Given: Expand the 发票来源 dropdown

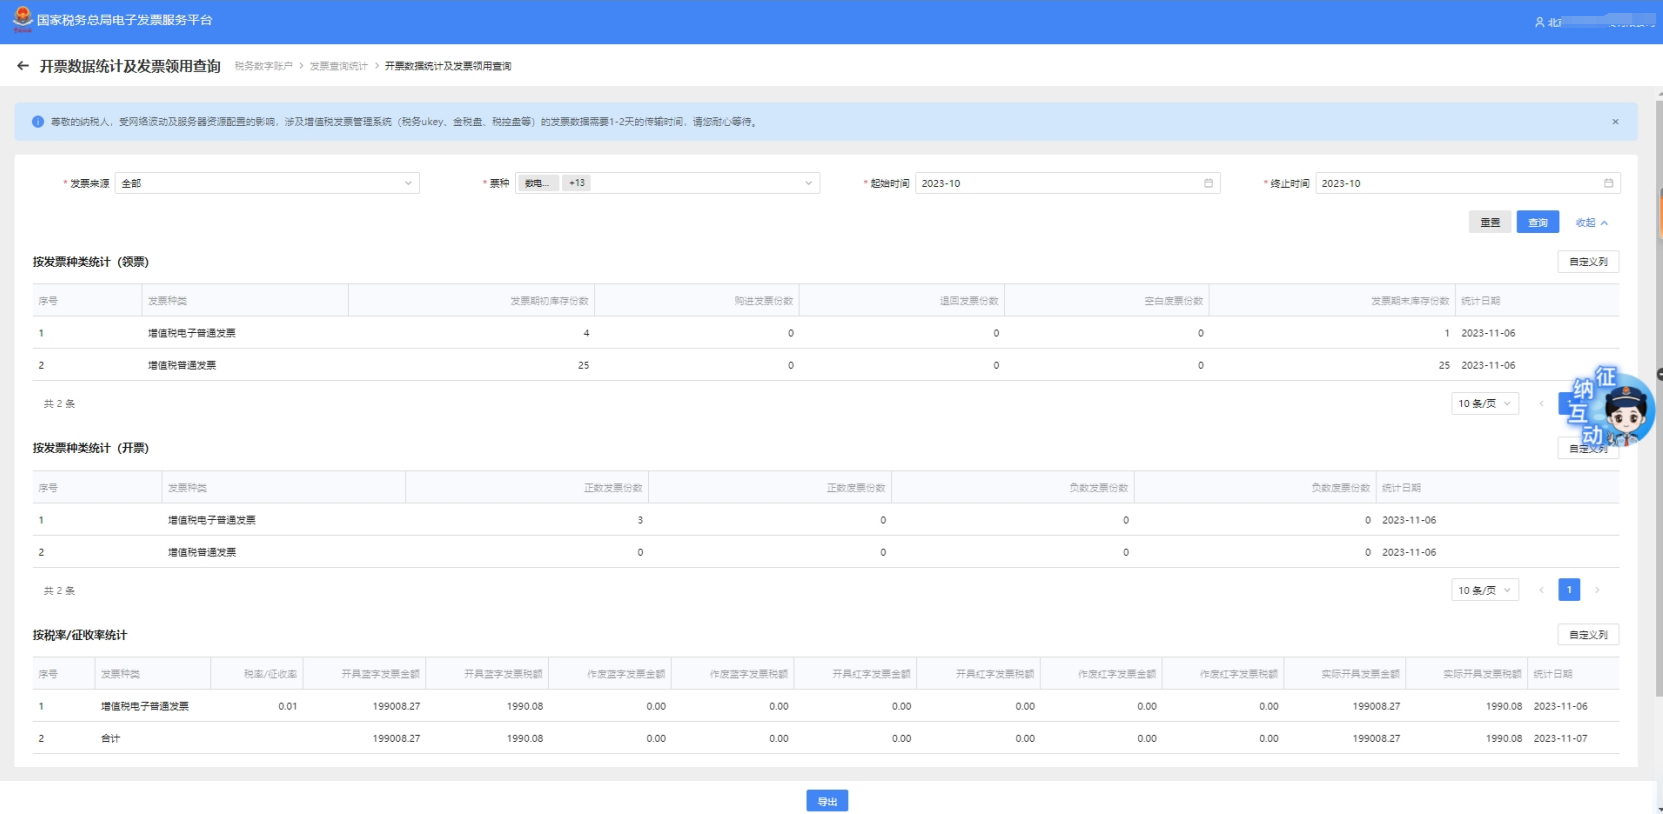Looking at the screenshot, I should click(x=267, y=183).
